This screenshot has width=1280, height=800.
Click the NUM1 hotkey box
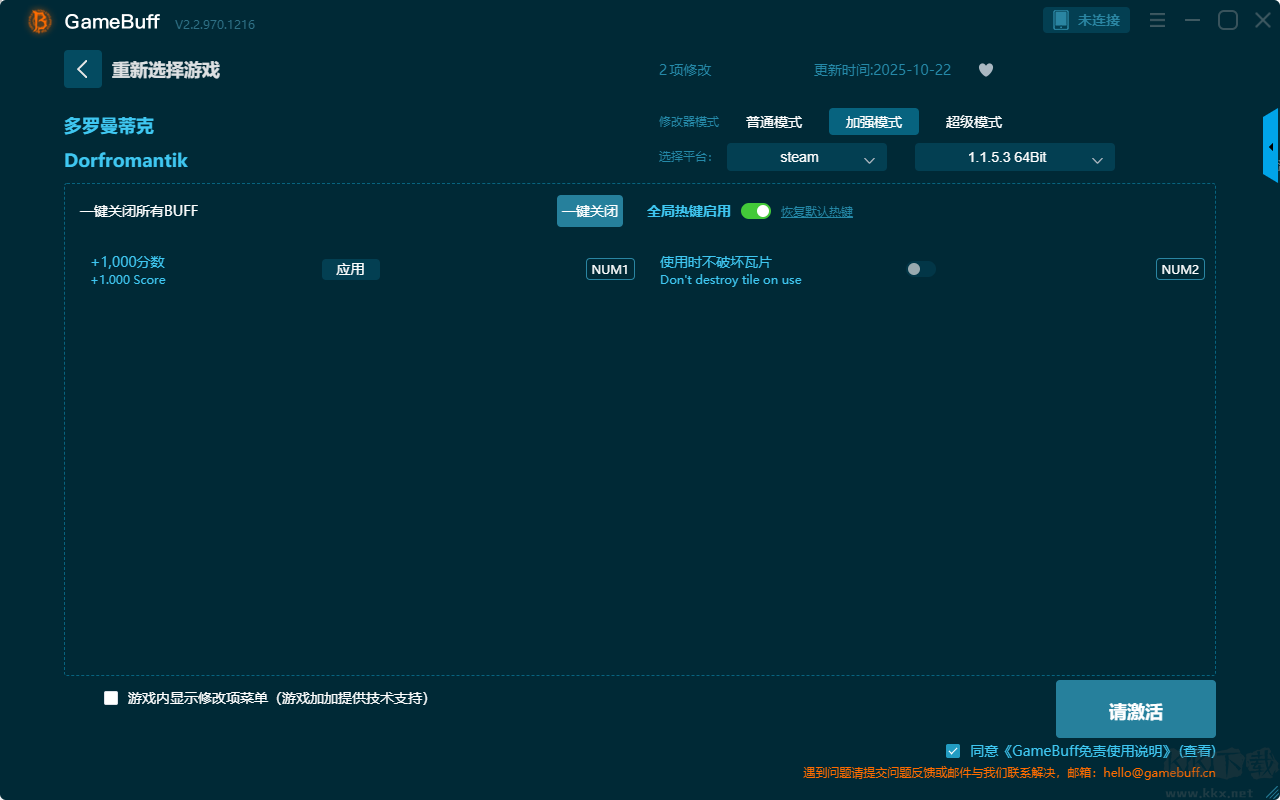tap(610, 269)
